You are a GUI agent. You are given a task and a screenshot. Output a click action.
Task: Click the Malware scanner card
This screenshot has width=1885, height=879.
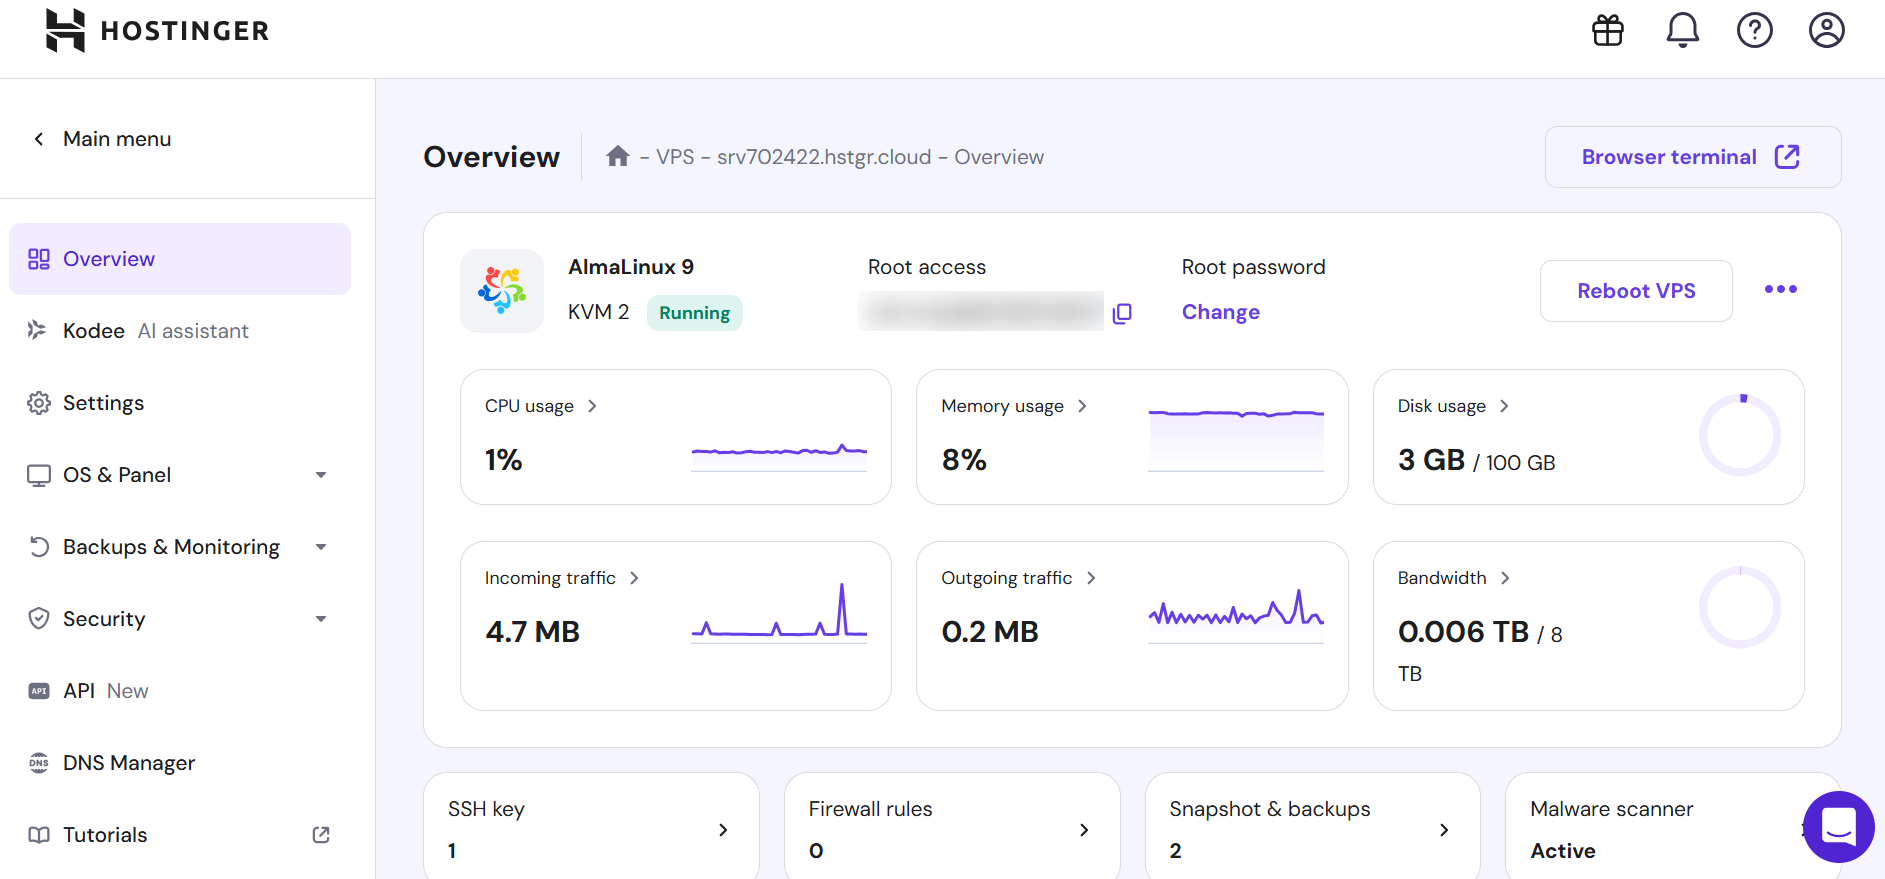pos(1673,826)
